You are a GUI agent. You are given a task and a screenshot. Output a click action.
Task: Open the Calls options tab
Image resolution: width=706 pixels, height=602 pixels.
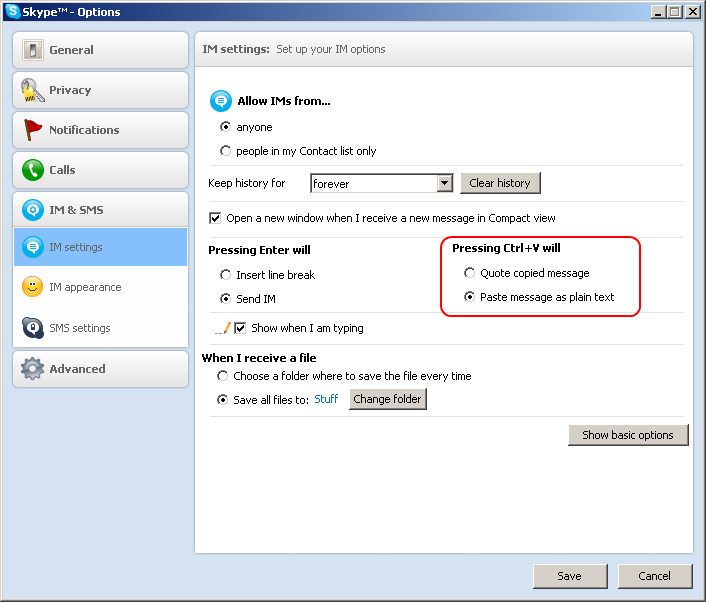[100, 170]
